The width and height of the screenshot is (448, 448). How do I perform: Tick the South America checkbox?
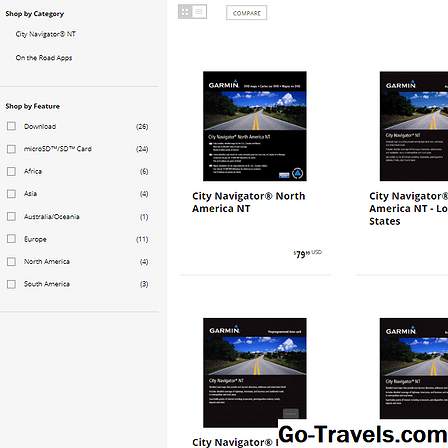coord(11,284)
